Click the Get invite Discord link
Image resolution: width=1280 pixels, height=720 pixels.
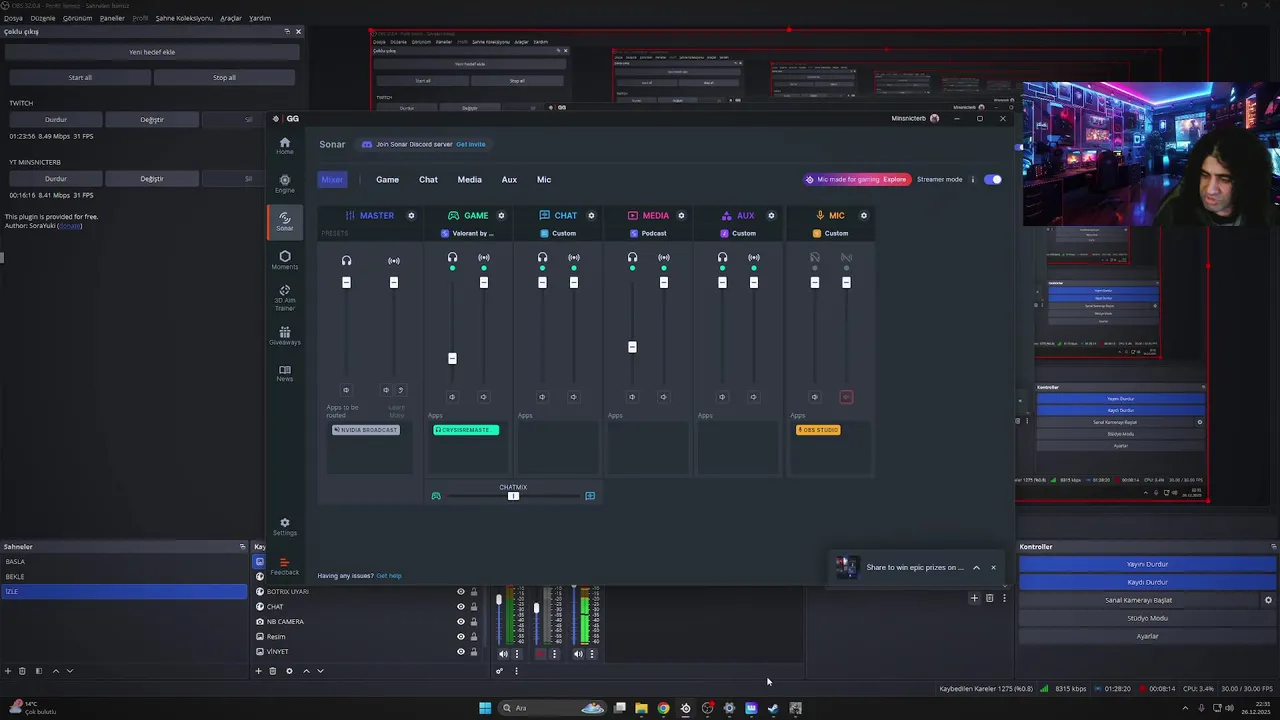point(470,144)
